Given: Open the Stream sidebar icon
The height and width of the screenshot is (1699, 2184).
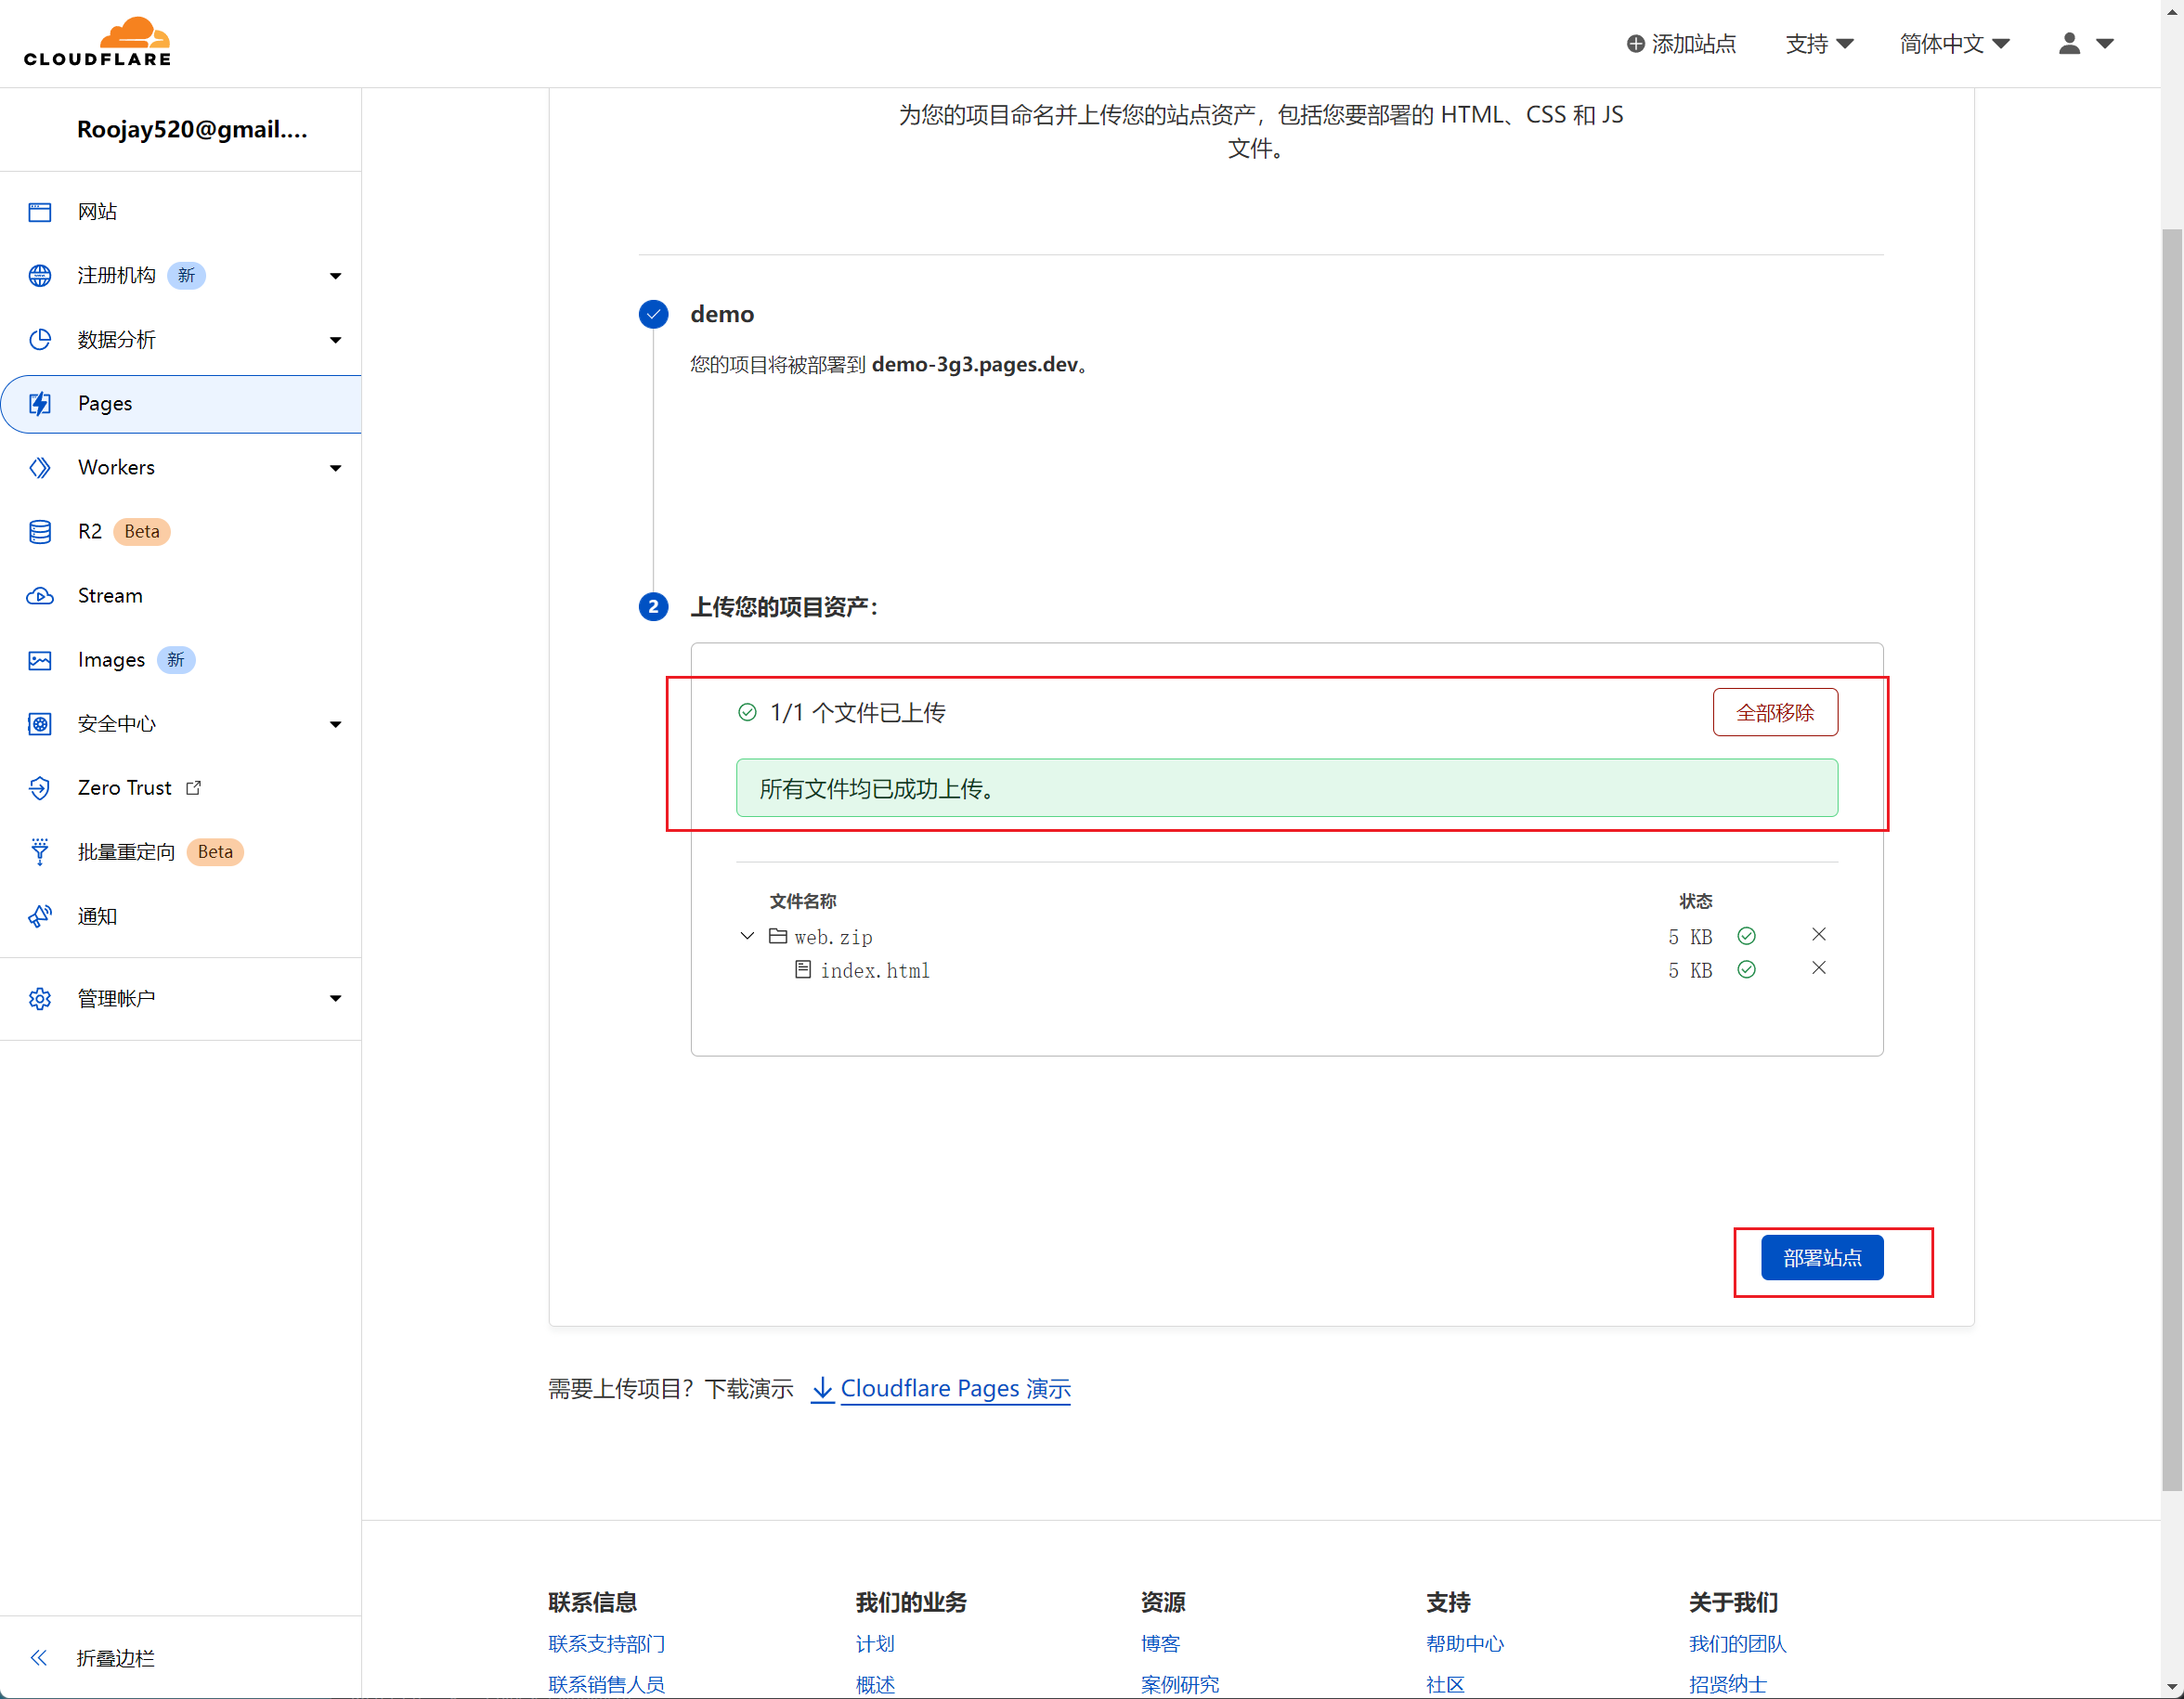Looking at the screenshot, I should click(40, 596).
